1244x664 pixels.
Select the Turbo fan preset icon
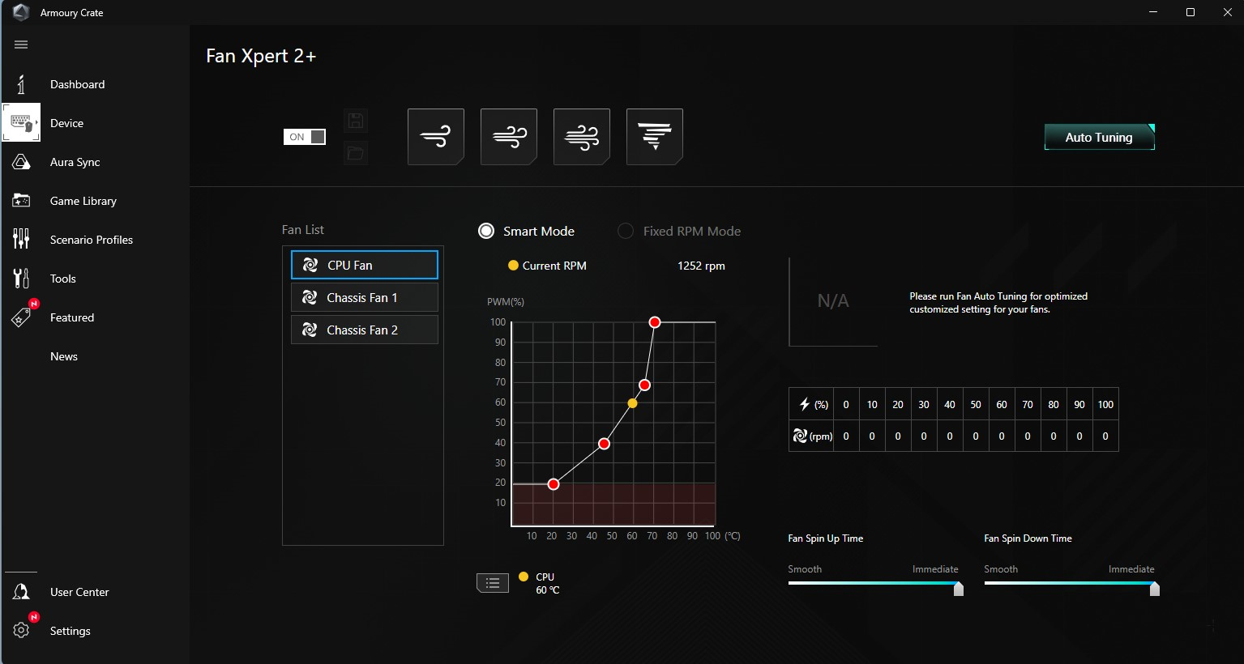click(582, 137)
